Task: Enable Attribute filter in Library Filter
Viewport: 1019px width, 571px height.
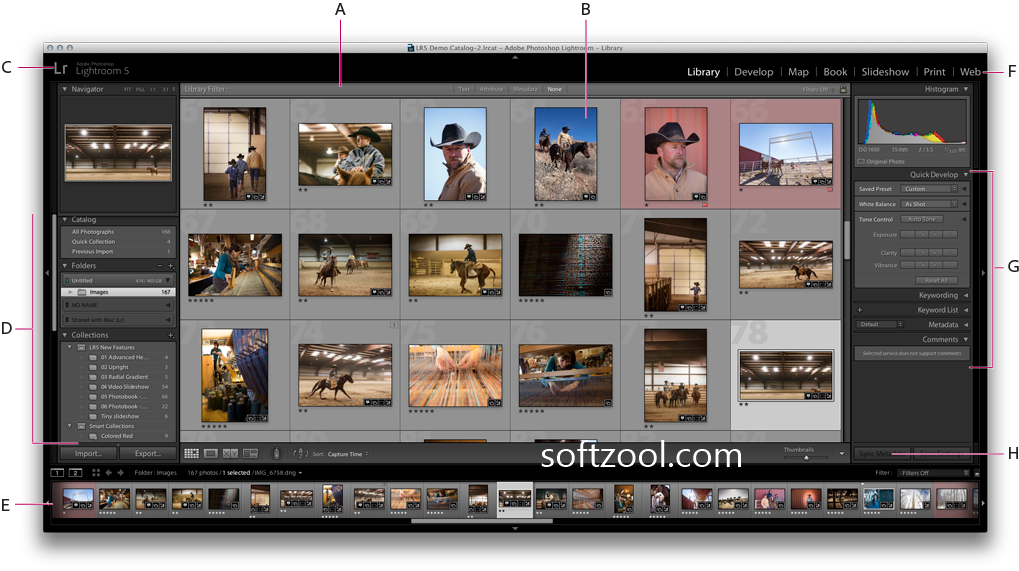Action: 491,89
